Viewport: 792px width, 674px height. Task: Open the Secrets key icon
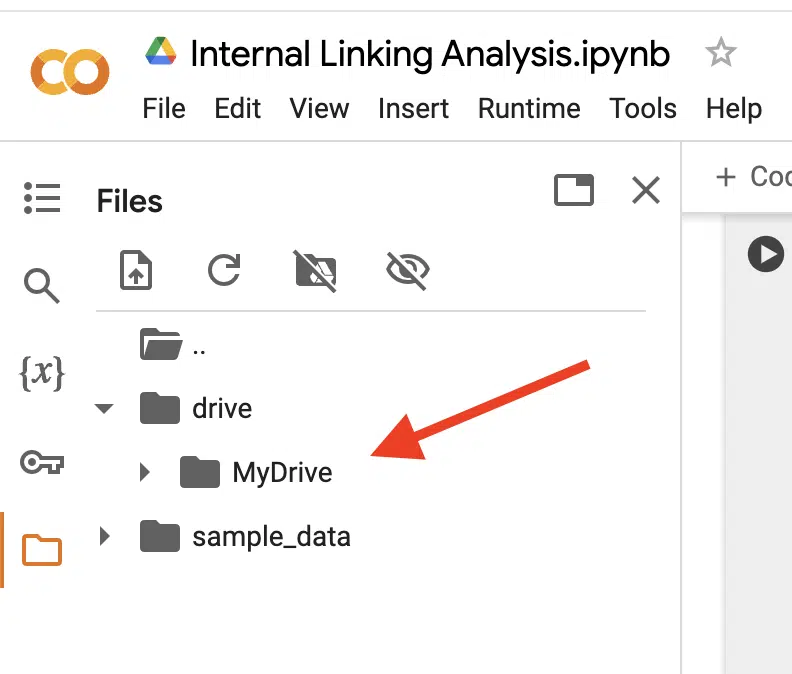[x=42, y=462]
